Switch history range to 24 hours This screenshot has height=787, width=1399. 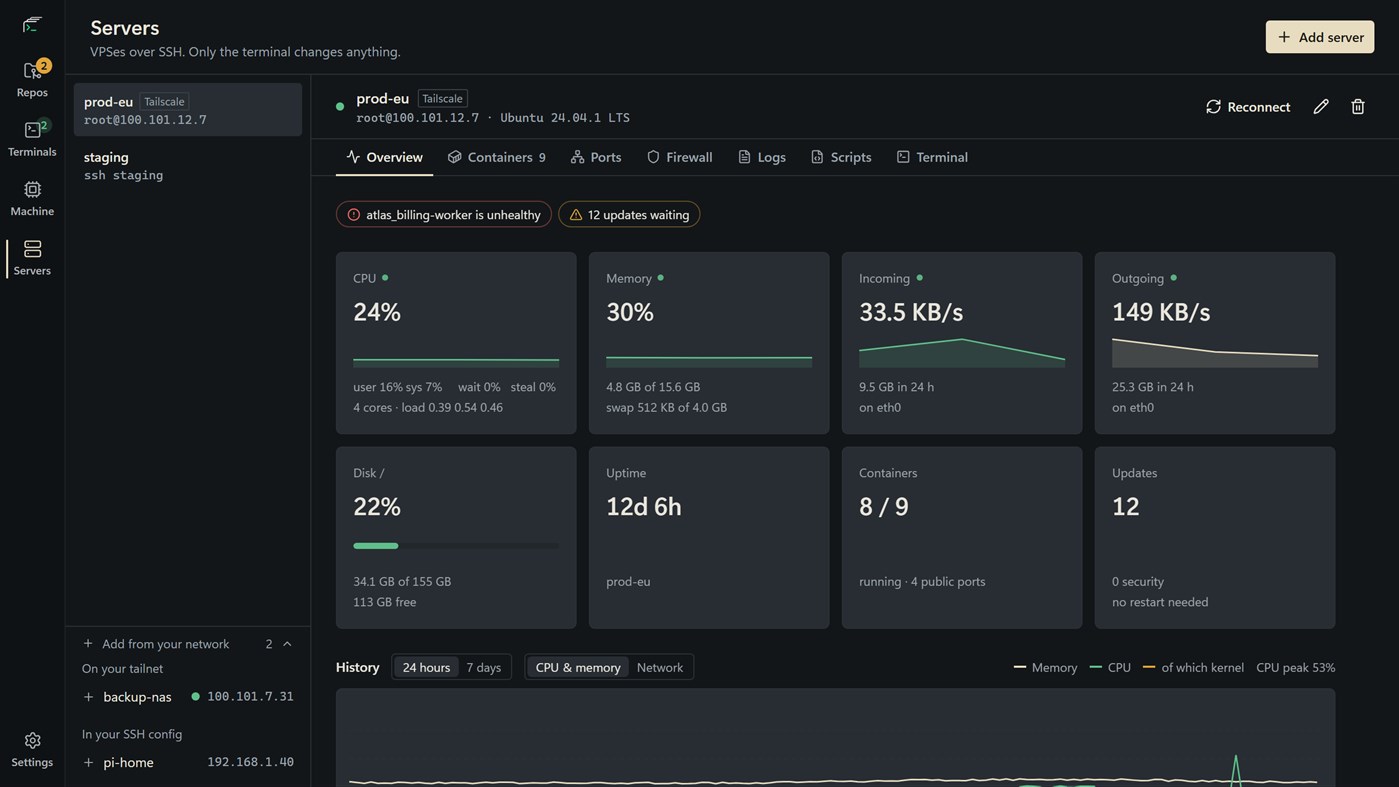click(426, 667)
